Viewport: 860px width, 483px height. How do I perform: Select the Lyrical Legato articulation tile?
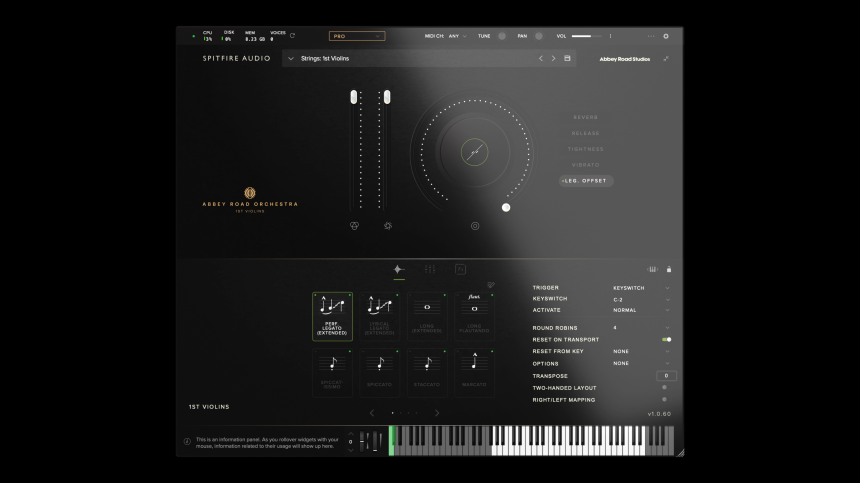pyautogui.click(x=379, y=316)
